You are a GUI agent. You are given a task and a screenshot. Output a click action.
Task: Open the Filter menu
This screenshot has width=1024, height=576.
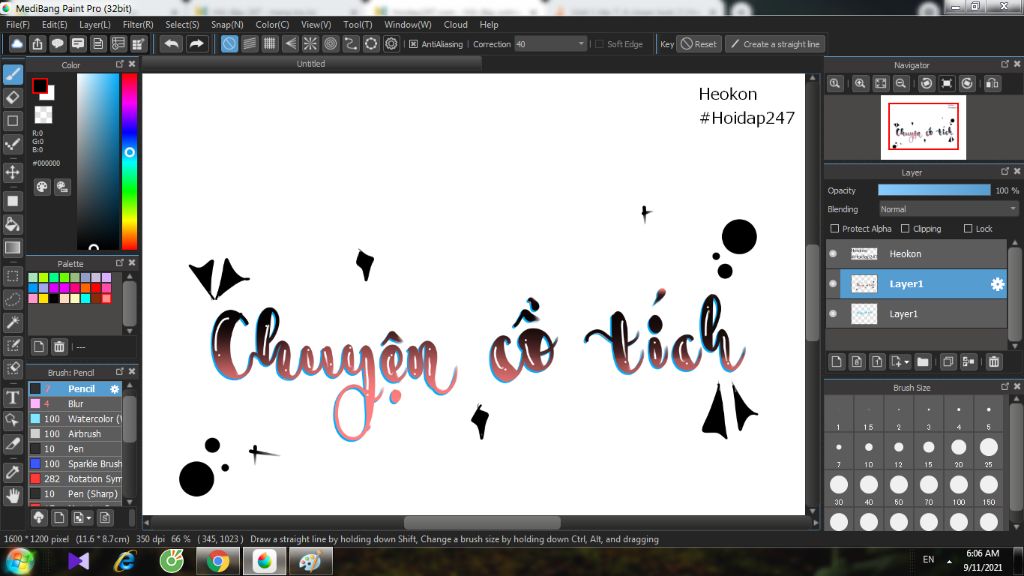138,25
